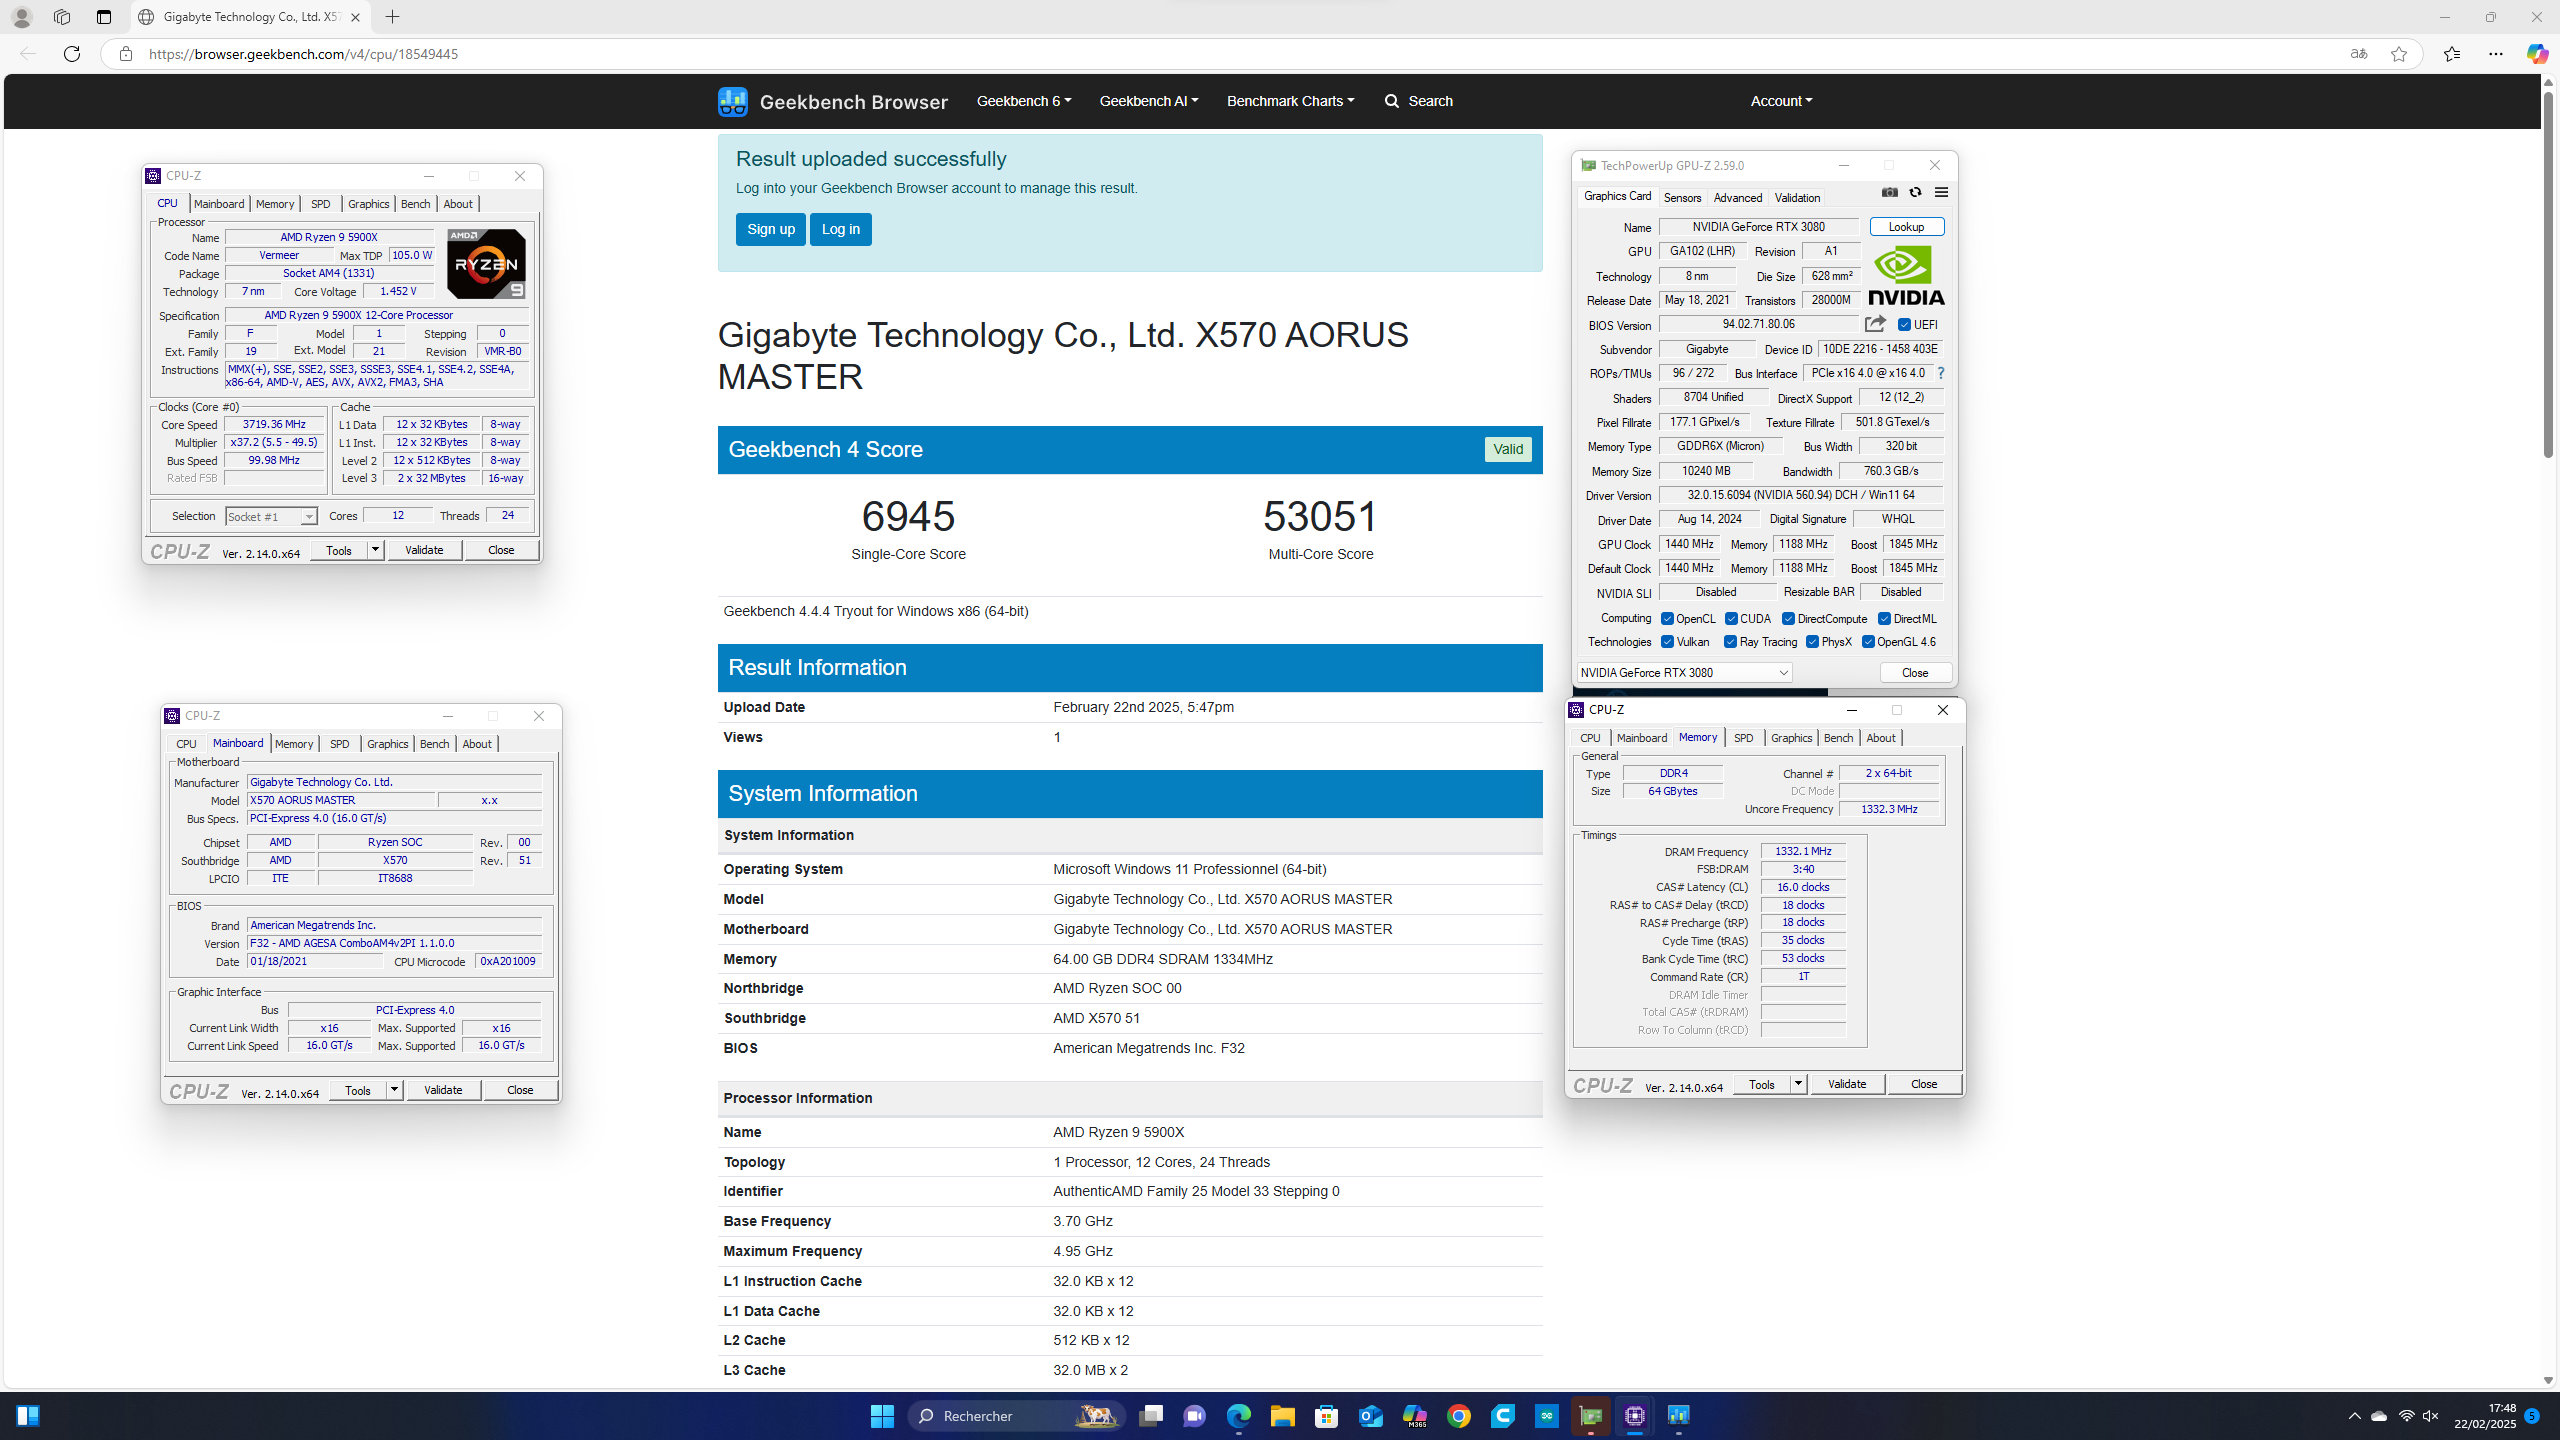Toggle the CUDA checkbox in GPU-Z
The width and height of the screenshot is (2560, 1440).
1731,619
